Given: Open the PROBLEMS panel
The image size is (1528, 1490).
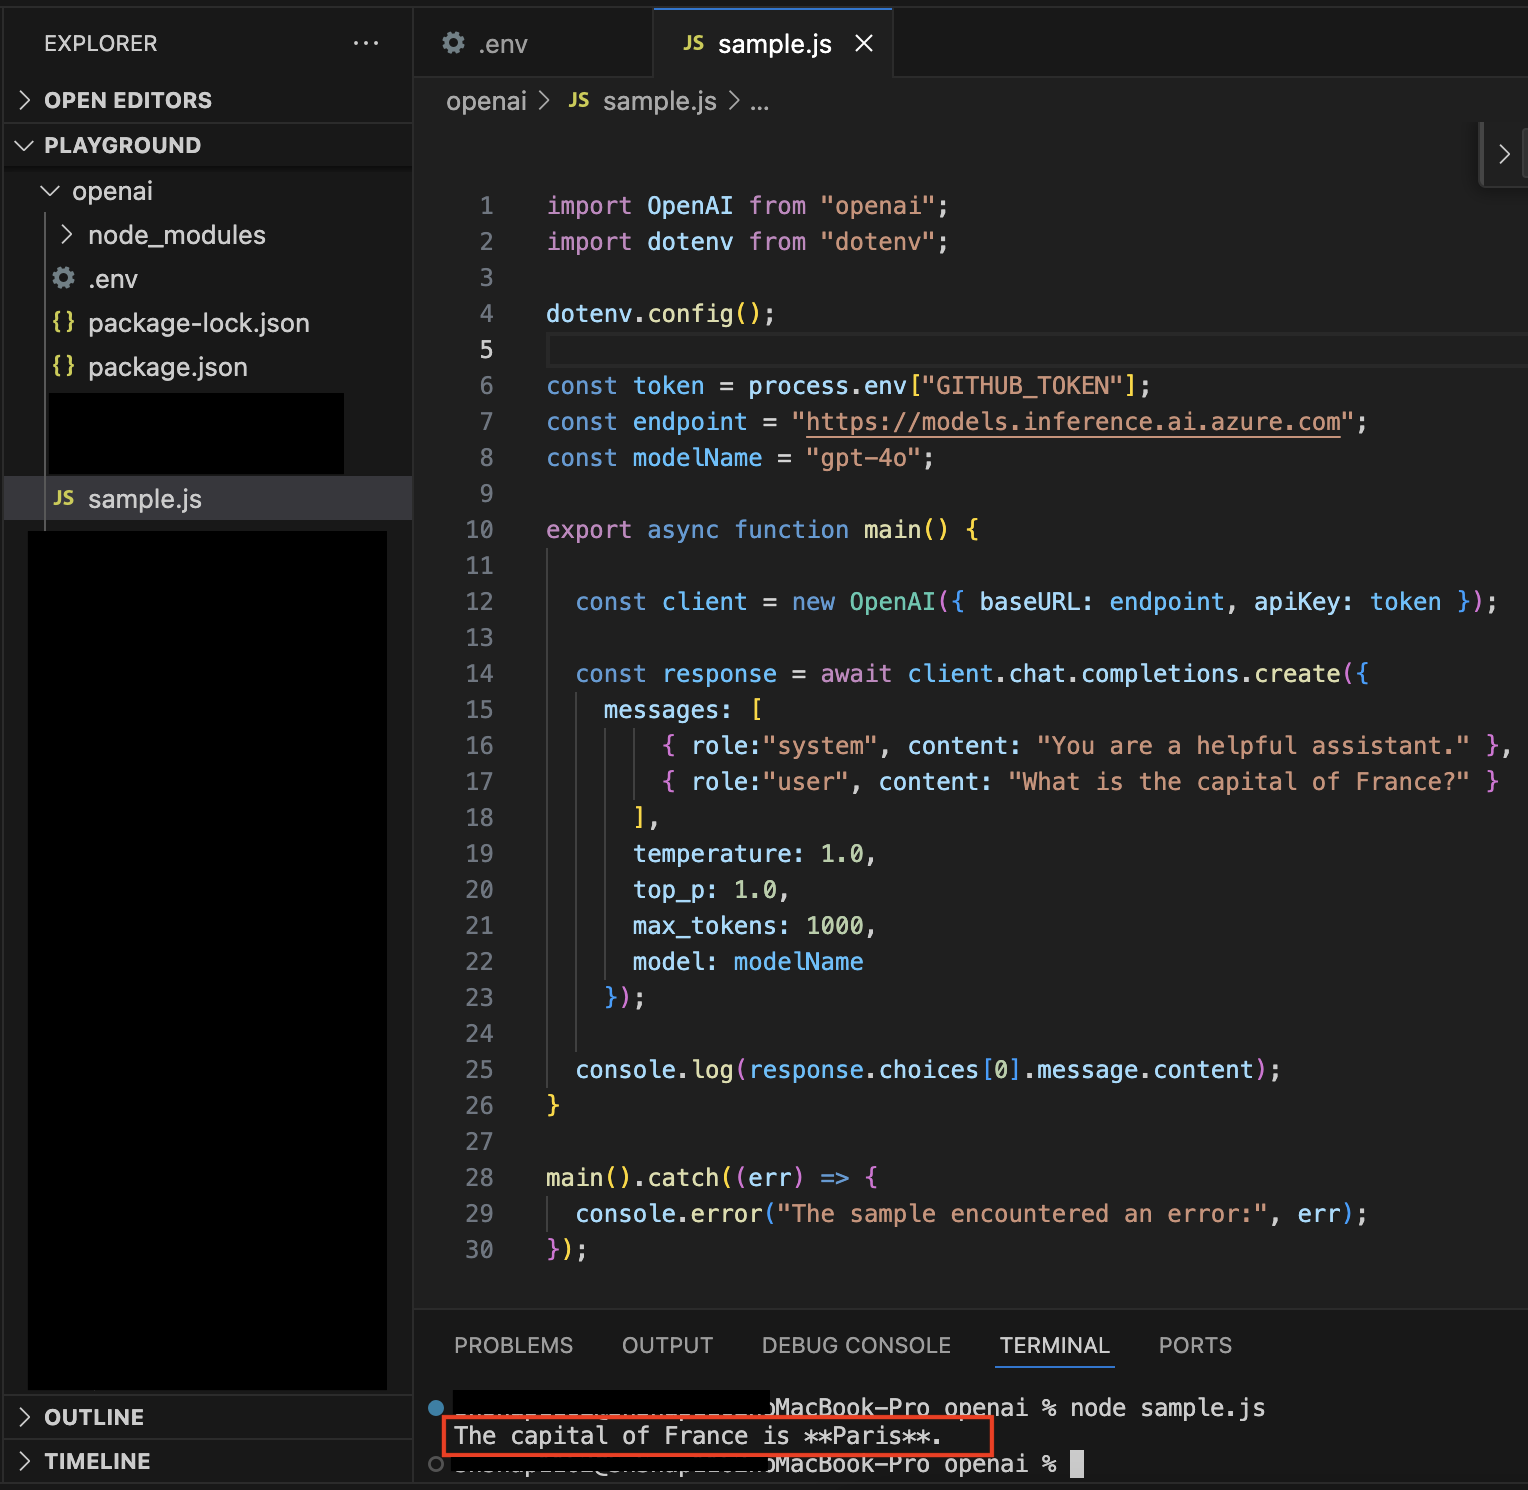Looking at the screenshot, I should click(513, 1345).
